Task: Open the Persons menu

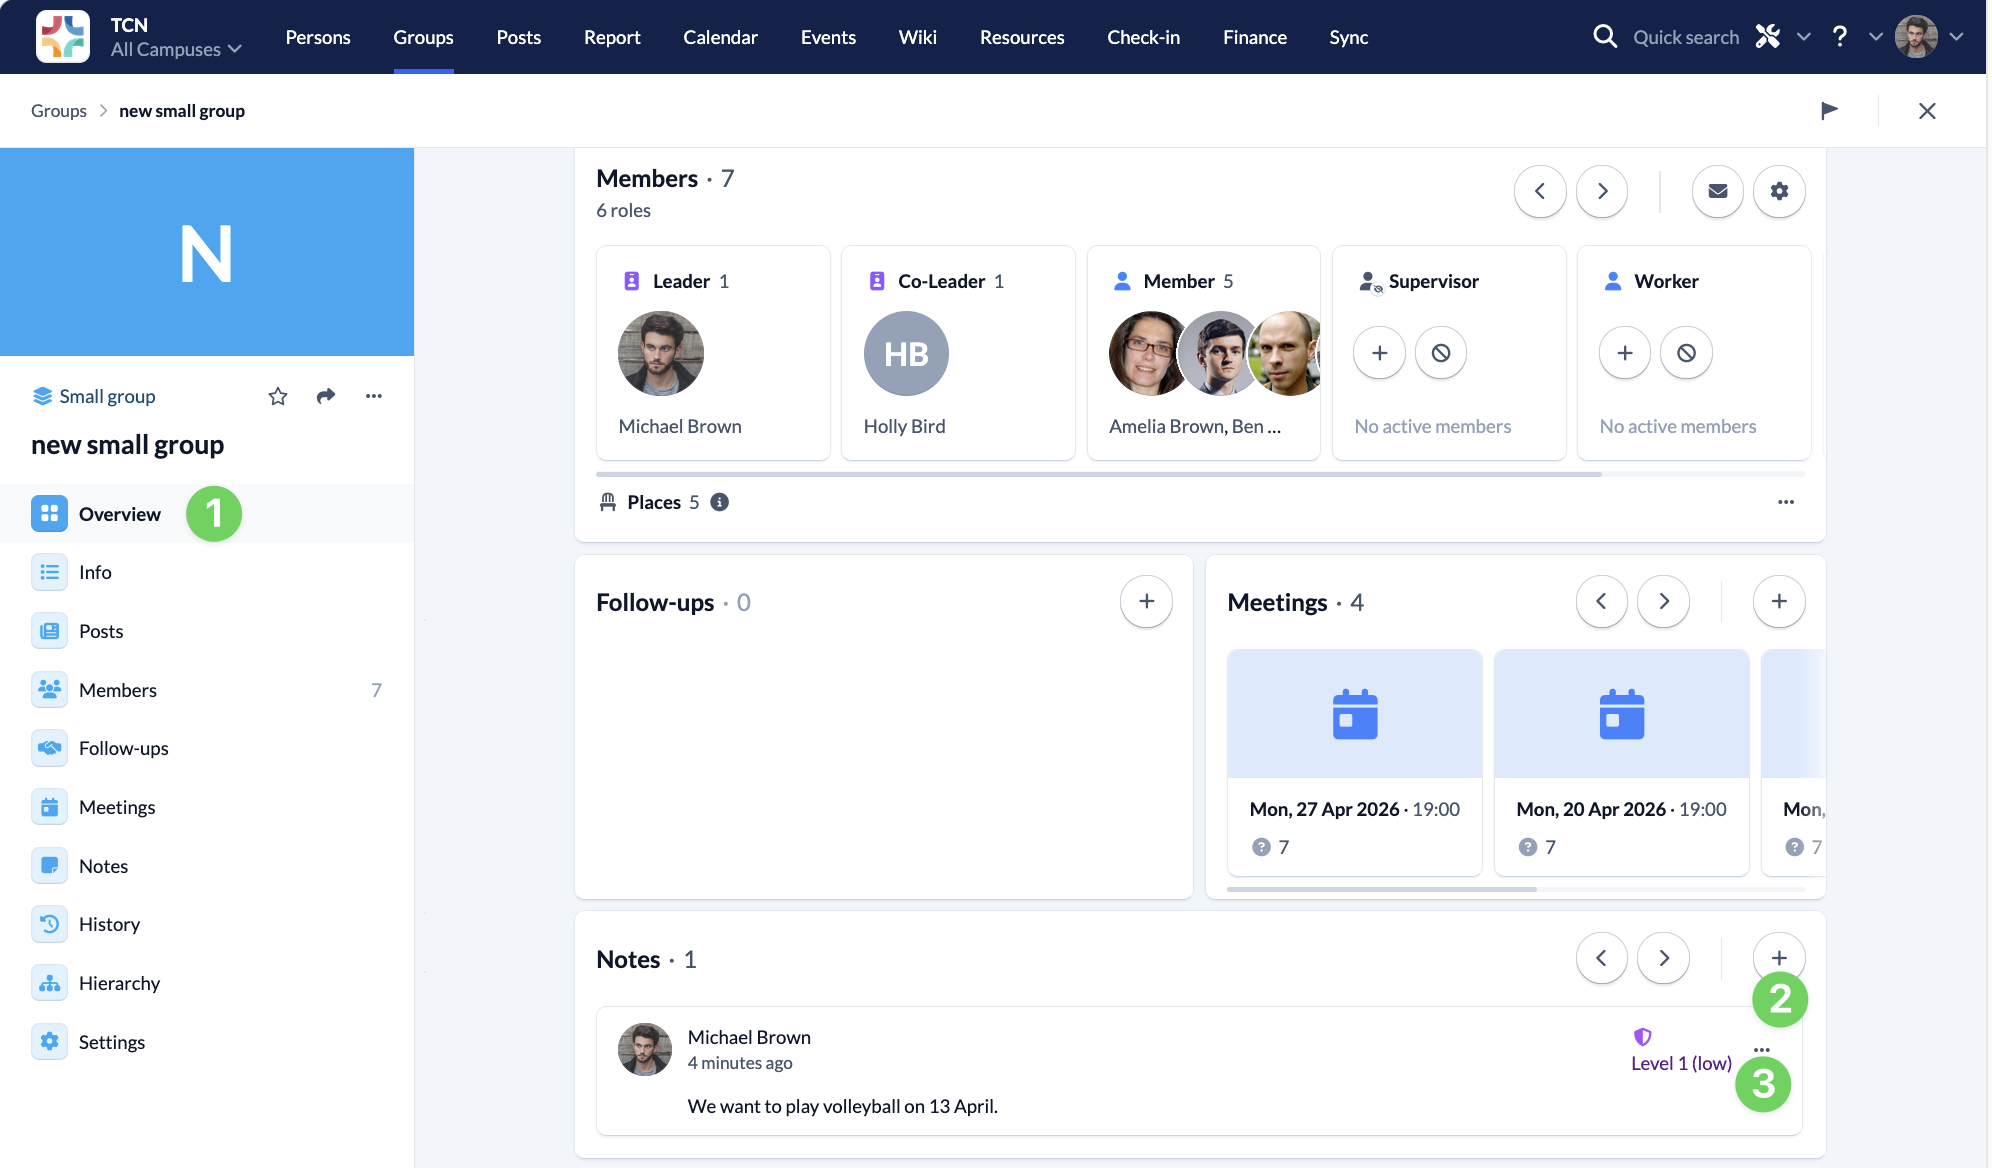Action: 318,37
